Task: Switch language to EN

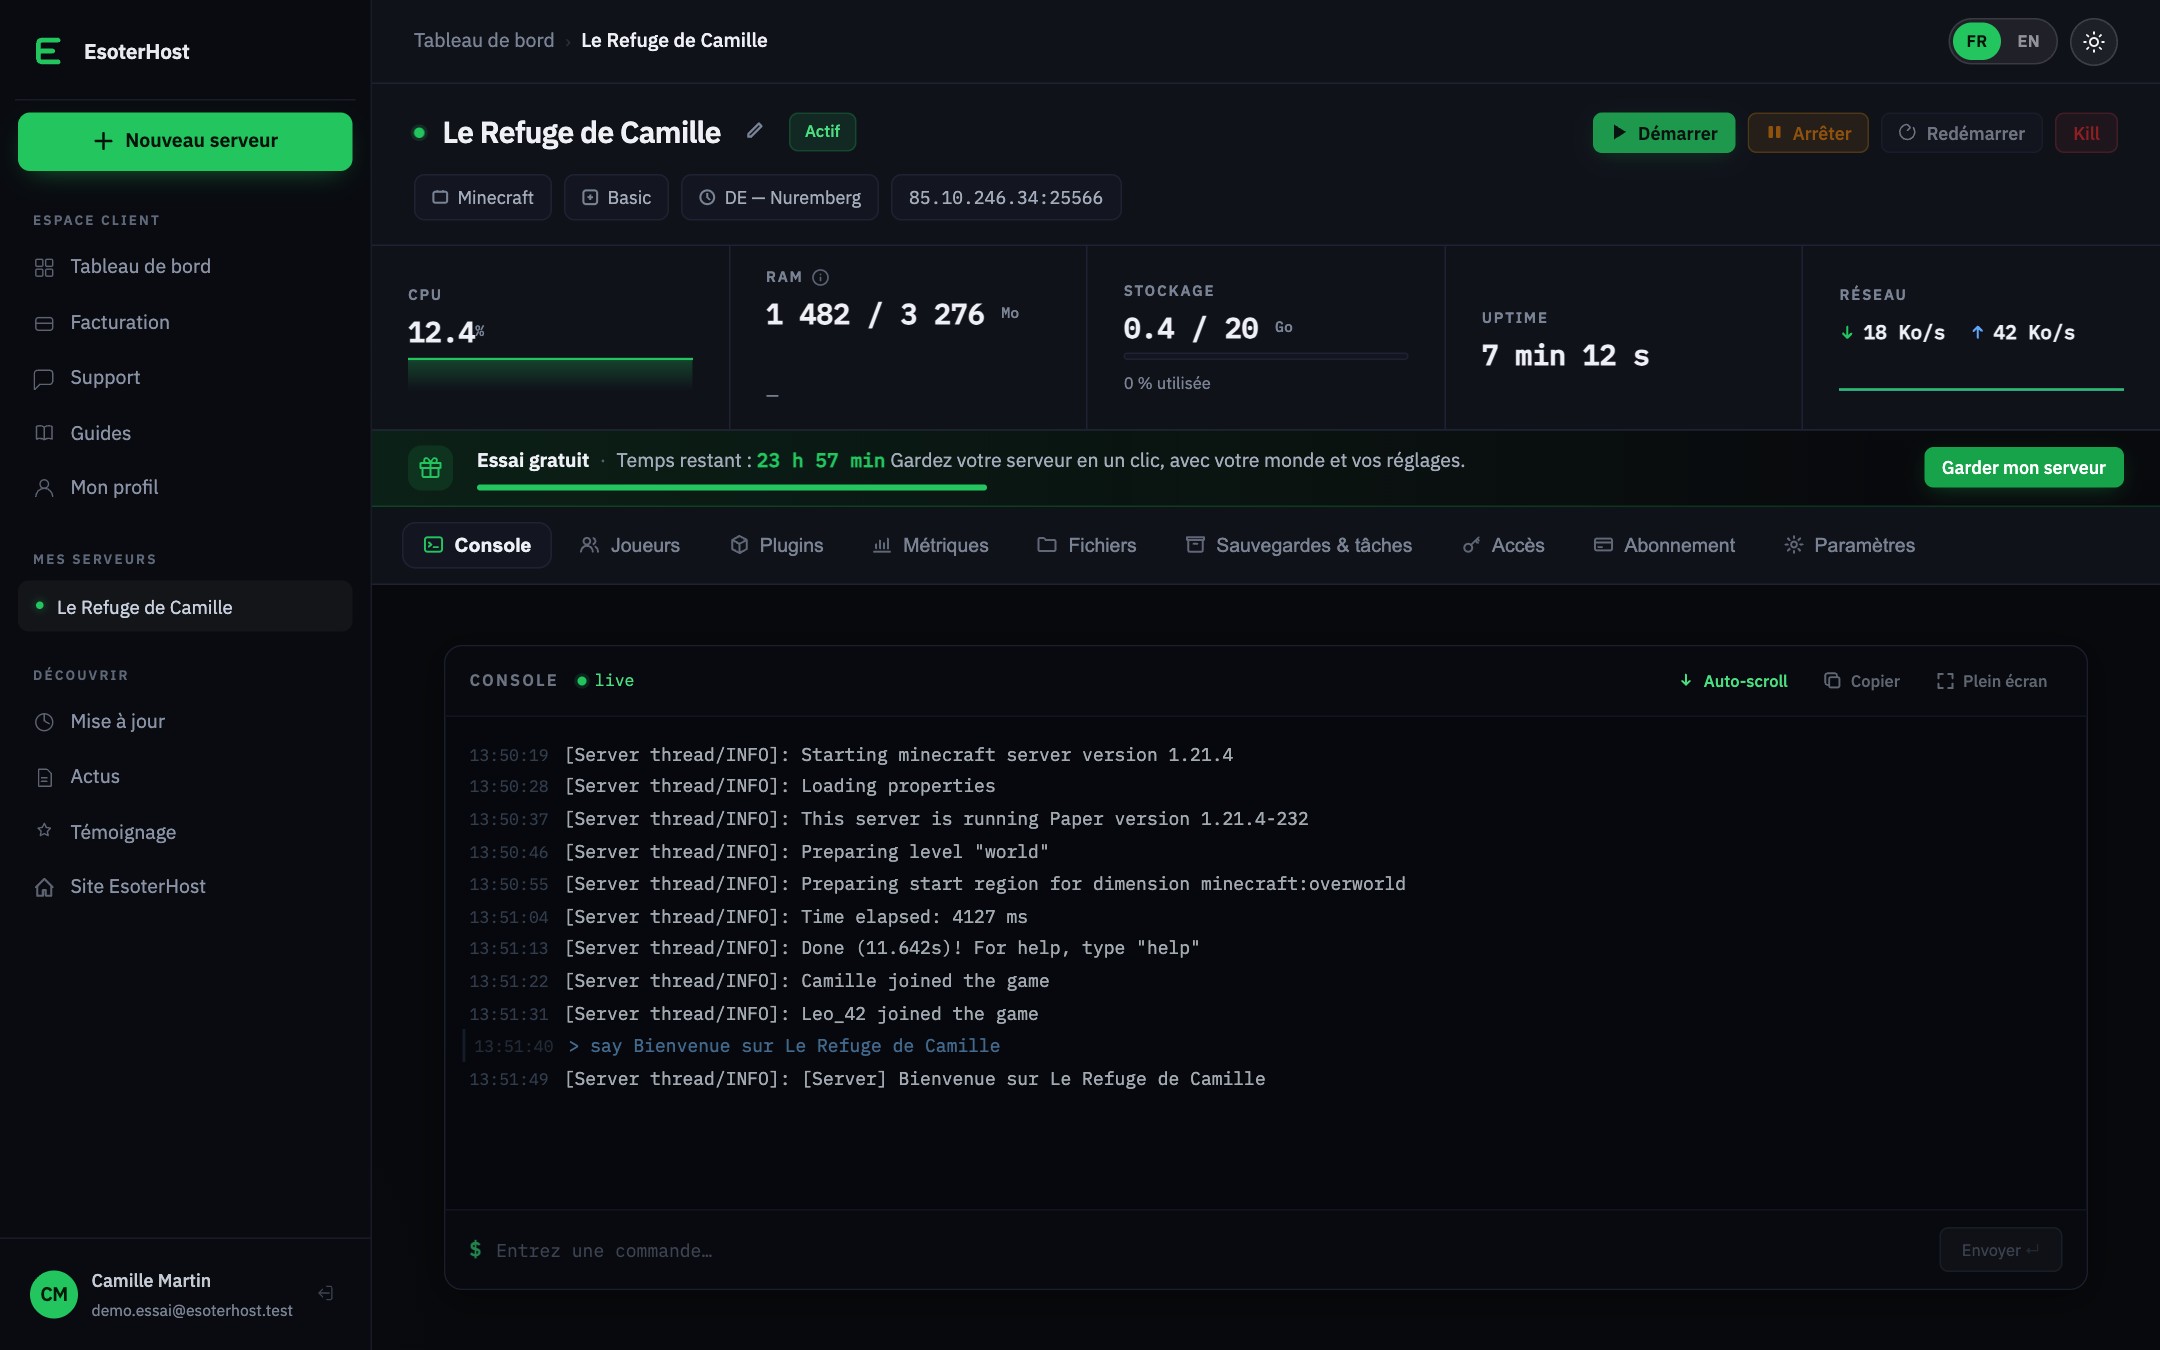Action: tap(2028, 42)
